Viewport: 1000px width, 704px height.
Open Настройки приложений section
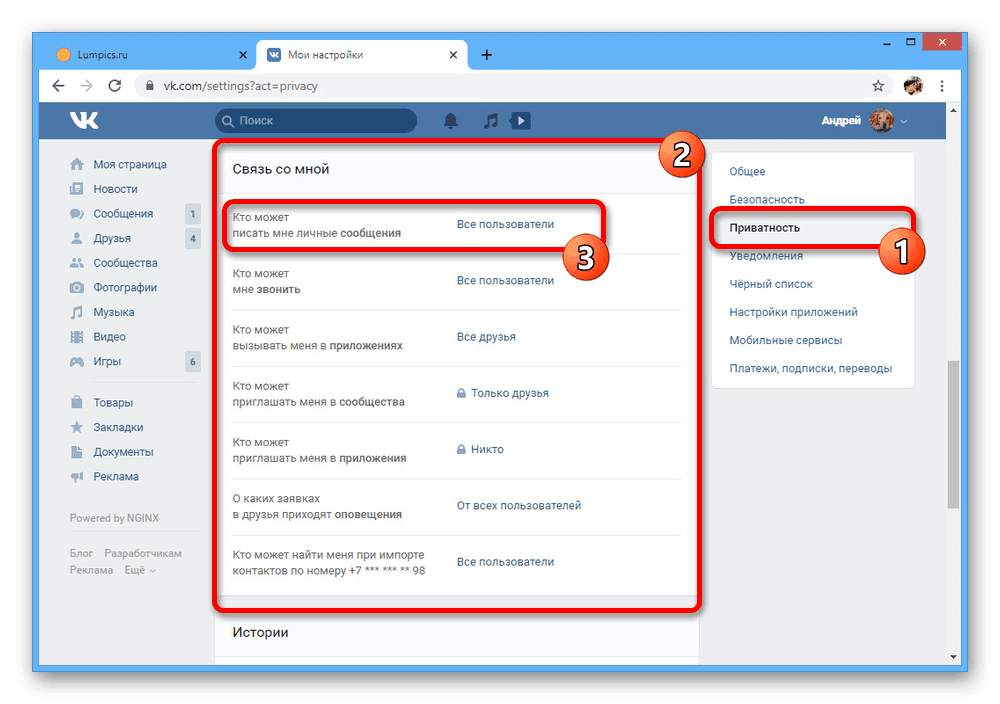tap(793, 312)
